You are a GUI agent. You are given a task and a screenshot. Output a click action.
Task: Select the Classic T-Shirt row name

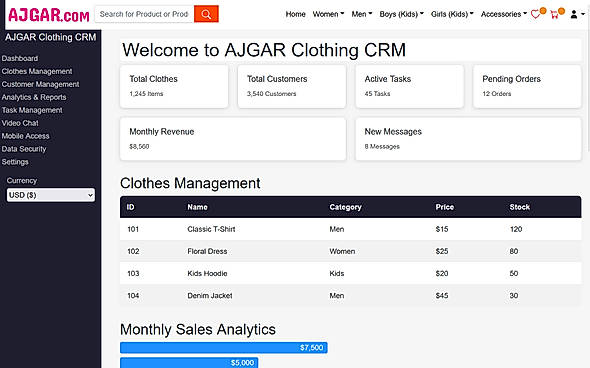[211, 229]
